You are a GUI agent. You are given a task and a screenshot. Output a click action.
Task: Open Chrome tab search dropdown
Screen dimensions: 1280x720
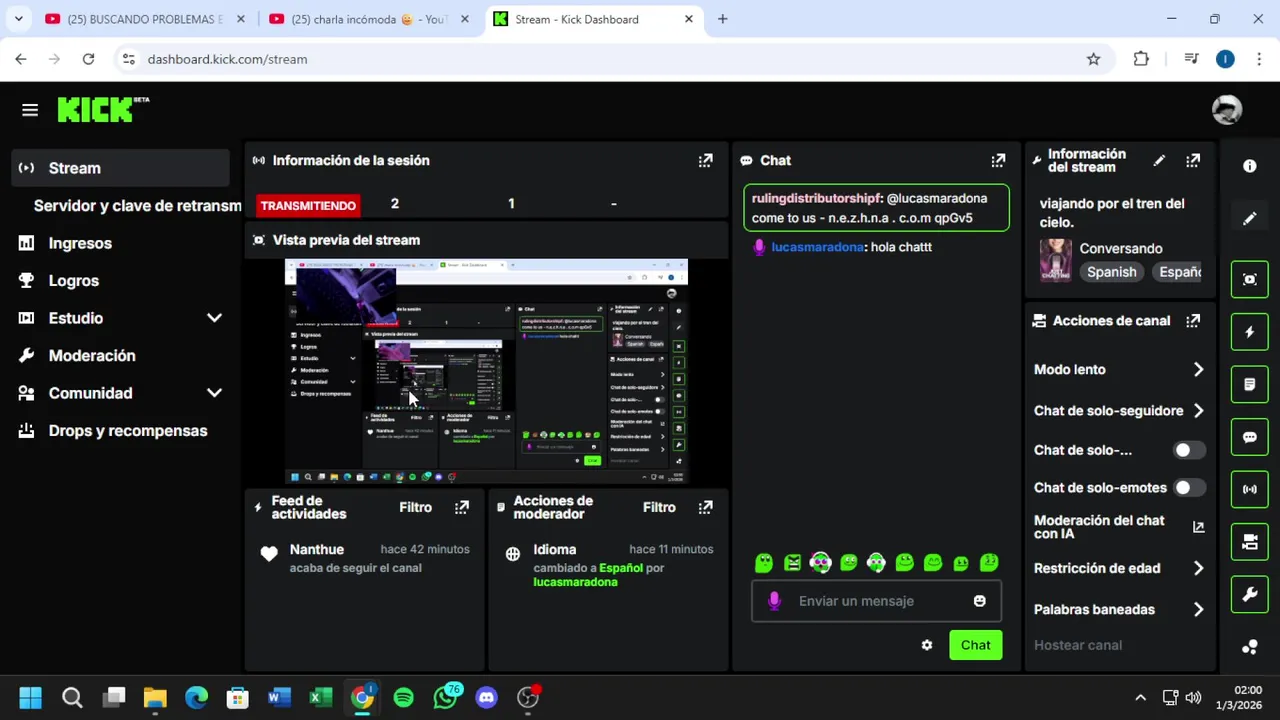click(x=18, y=19)
